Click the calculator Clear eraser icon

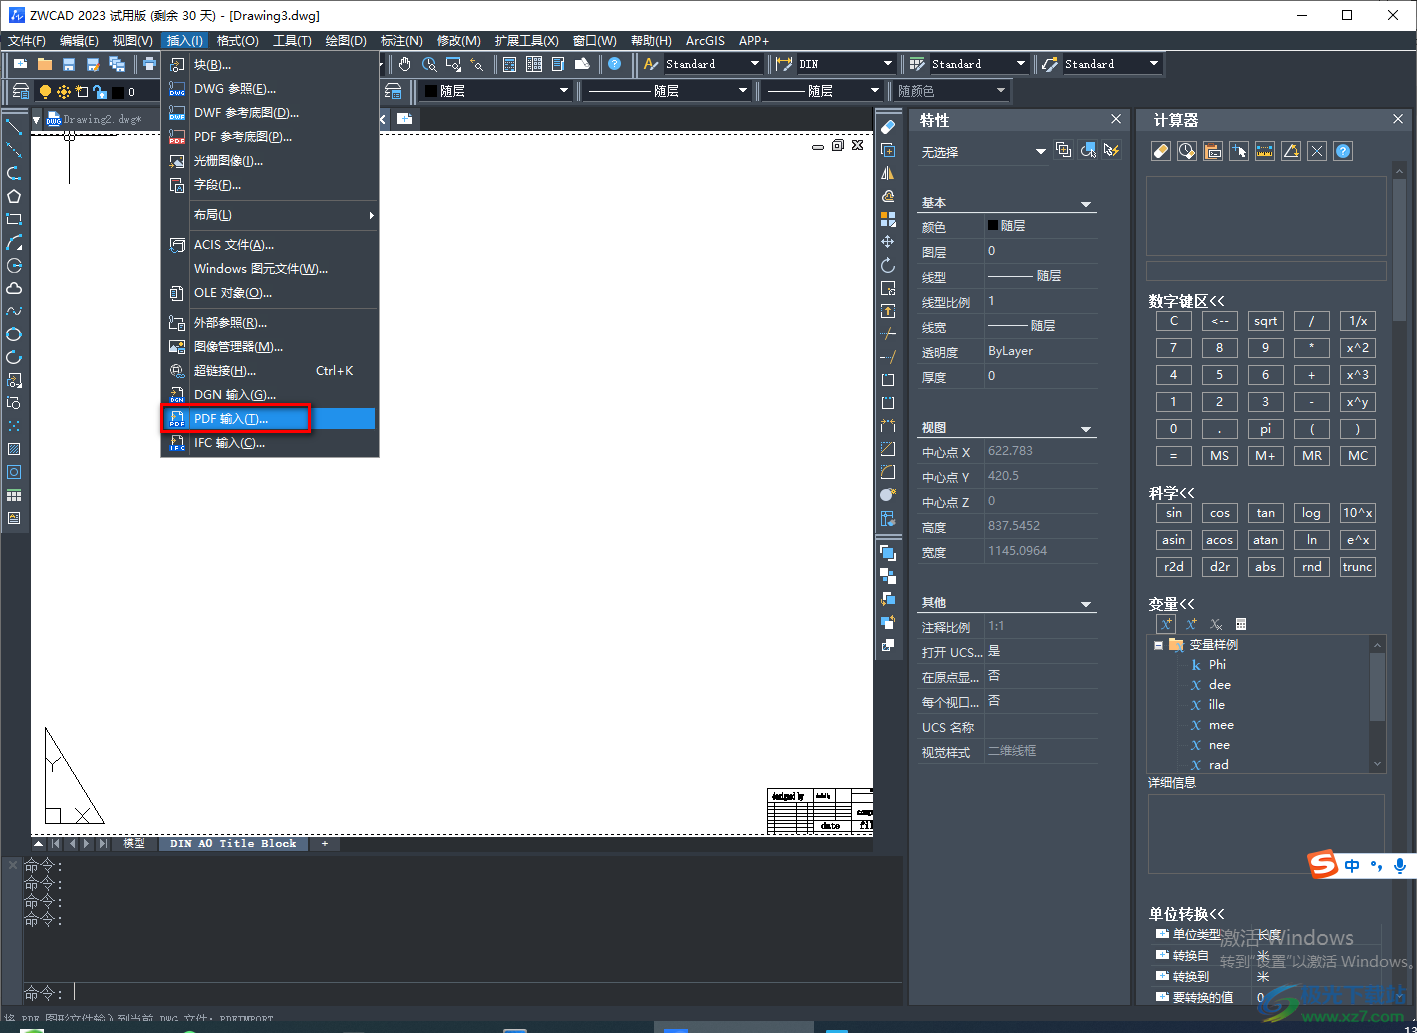click(x=1161, y=151)
